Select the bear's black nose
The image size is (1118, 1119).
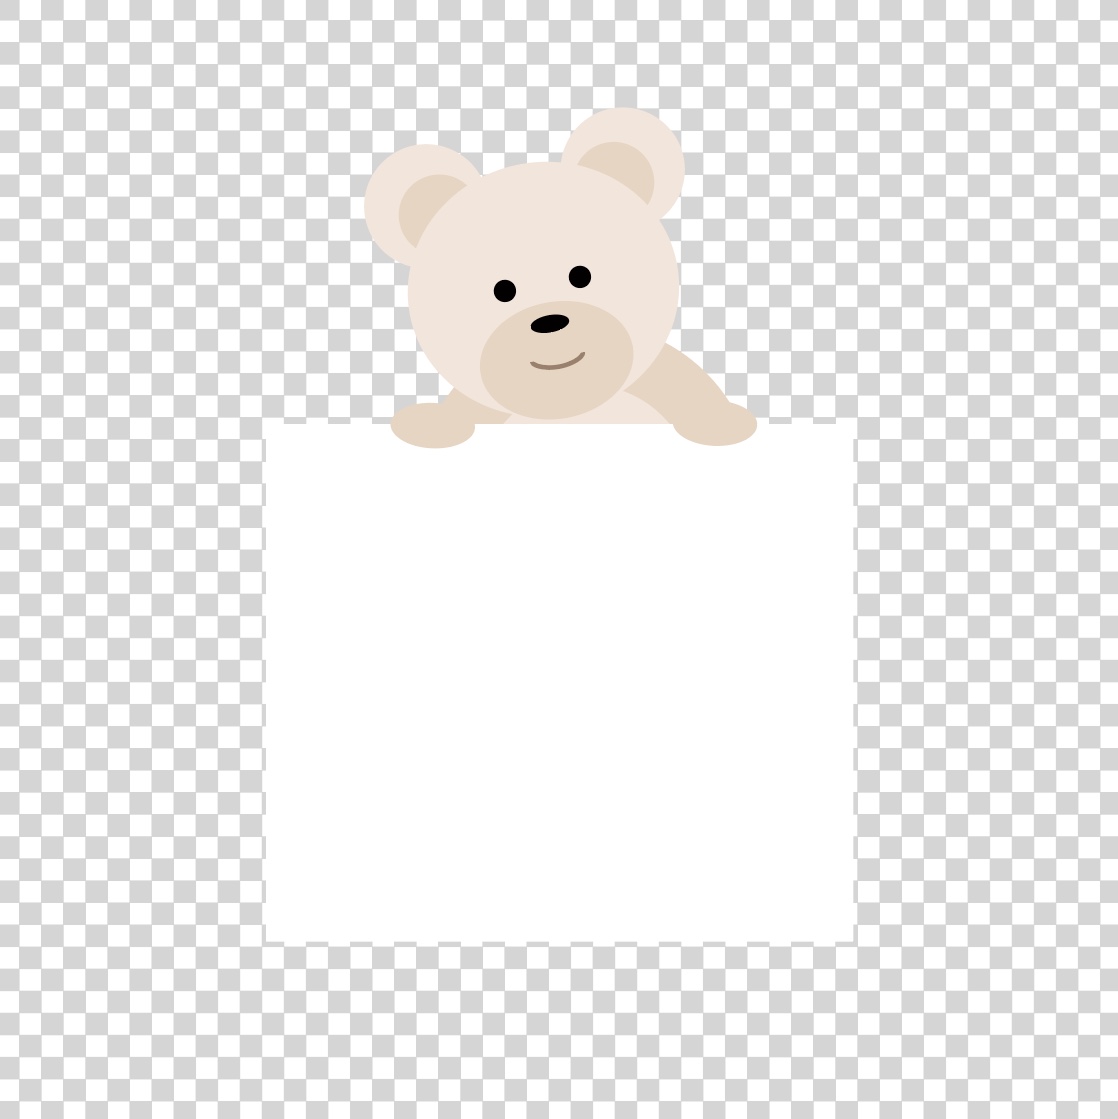(x=549, y=323)
